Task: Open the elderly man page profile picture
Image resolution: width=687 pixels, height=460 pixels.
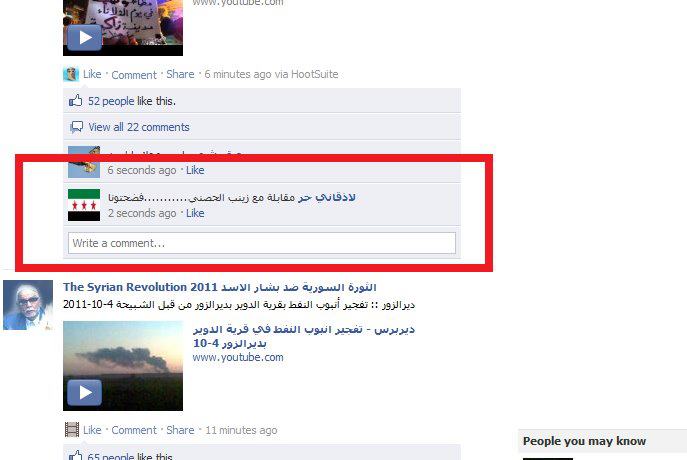Action: point(28,305)
